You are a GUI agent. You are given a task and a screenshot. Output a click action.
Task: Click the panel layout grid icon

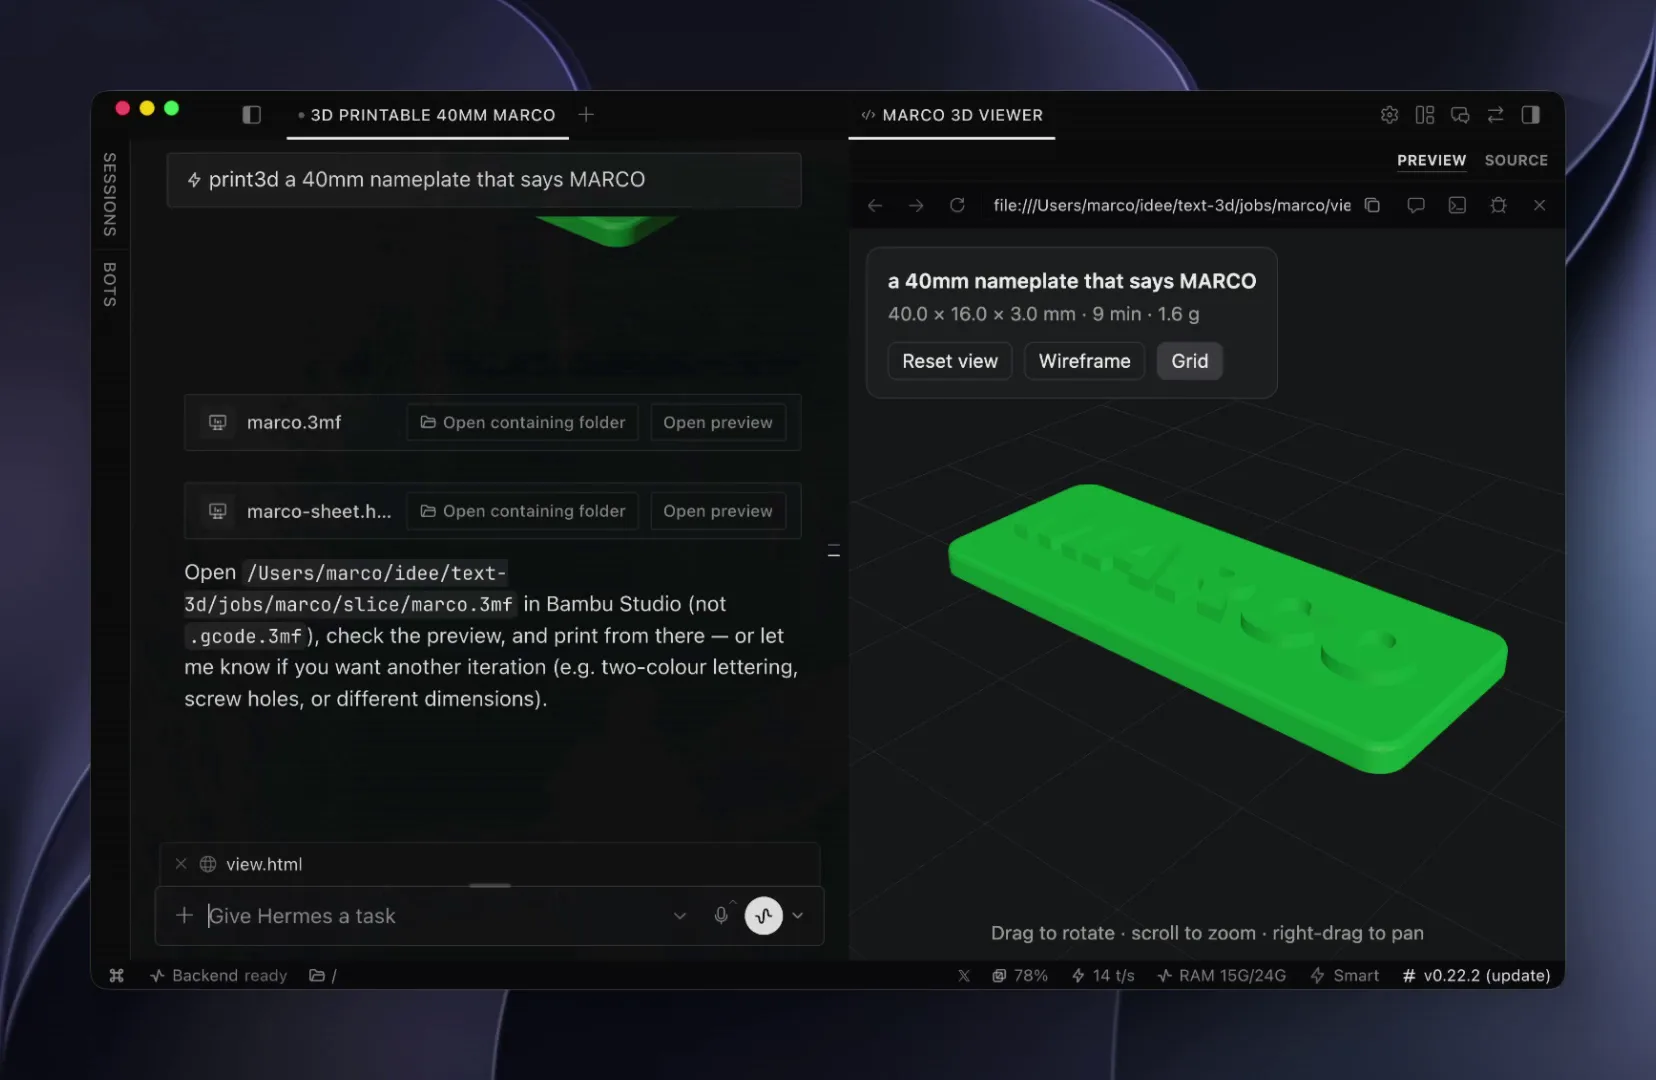1425,115
